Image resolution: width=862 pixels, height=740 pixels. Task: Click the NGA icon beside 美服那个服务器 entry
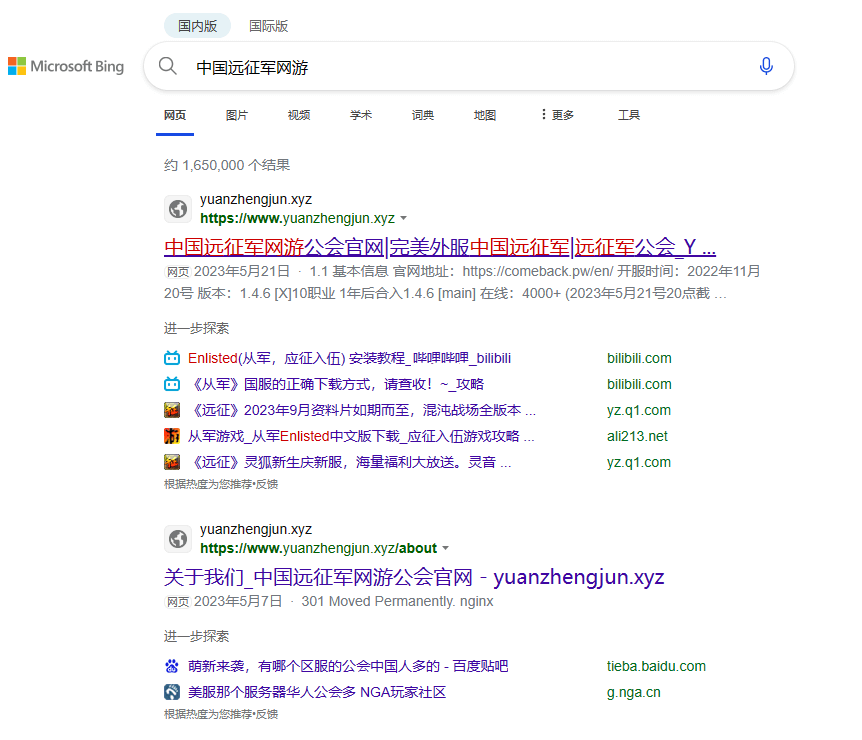(172, 692)
